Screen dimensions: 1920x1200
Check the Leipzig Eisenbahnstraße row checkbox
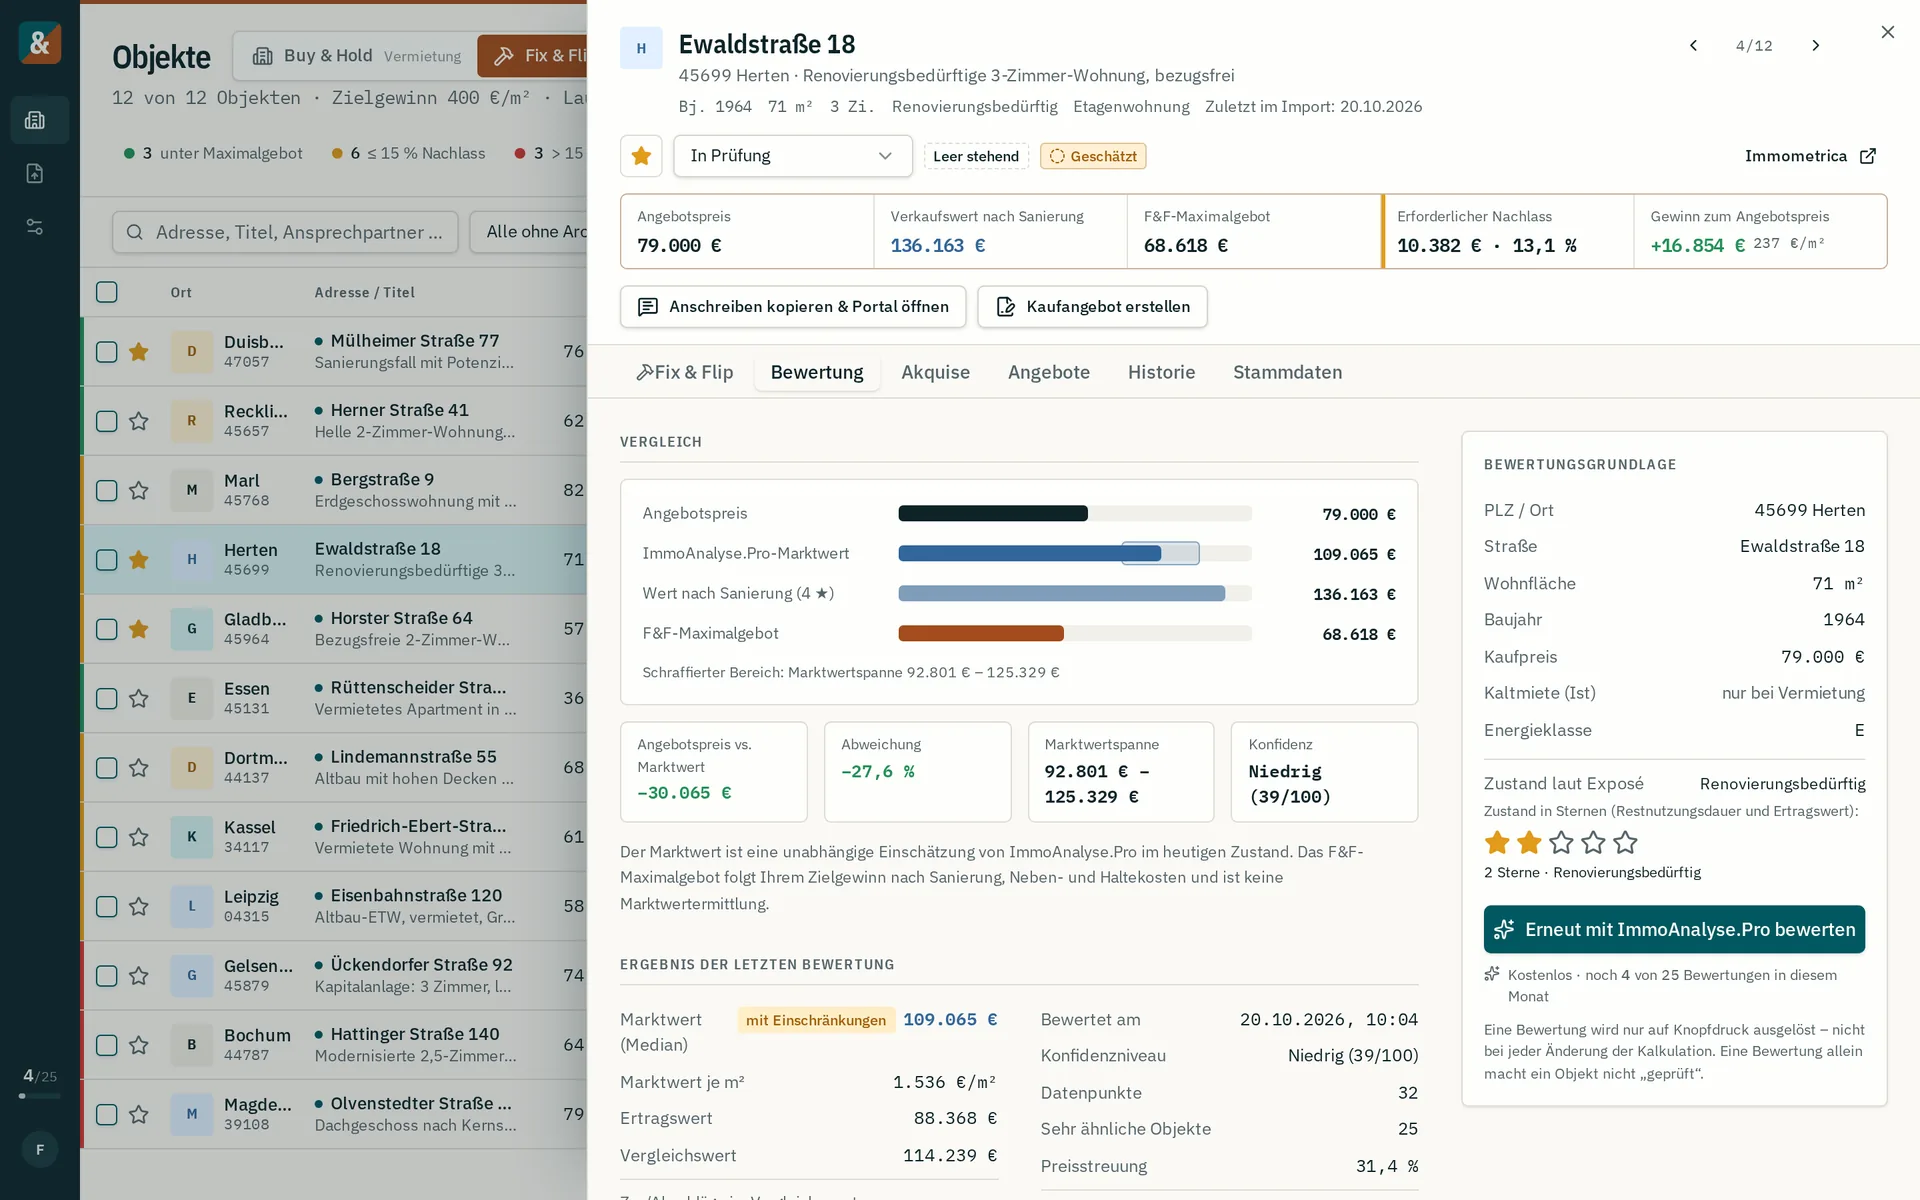[107, 906]
